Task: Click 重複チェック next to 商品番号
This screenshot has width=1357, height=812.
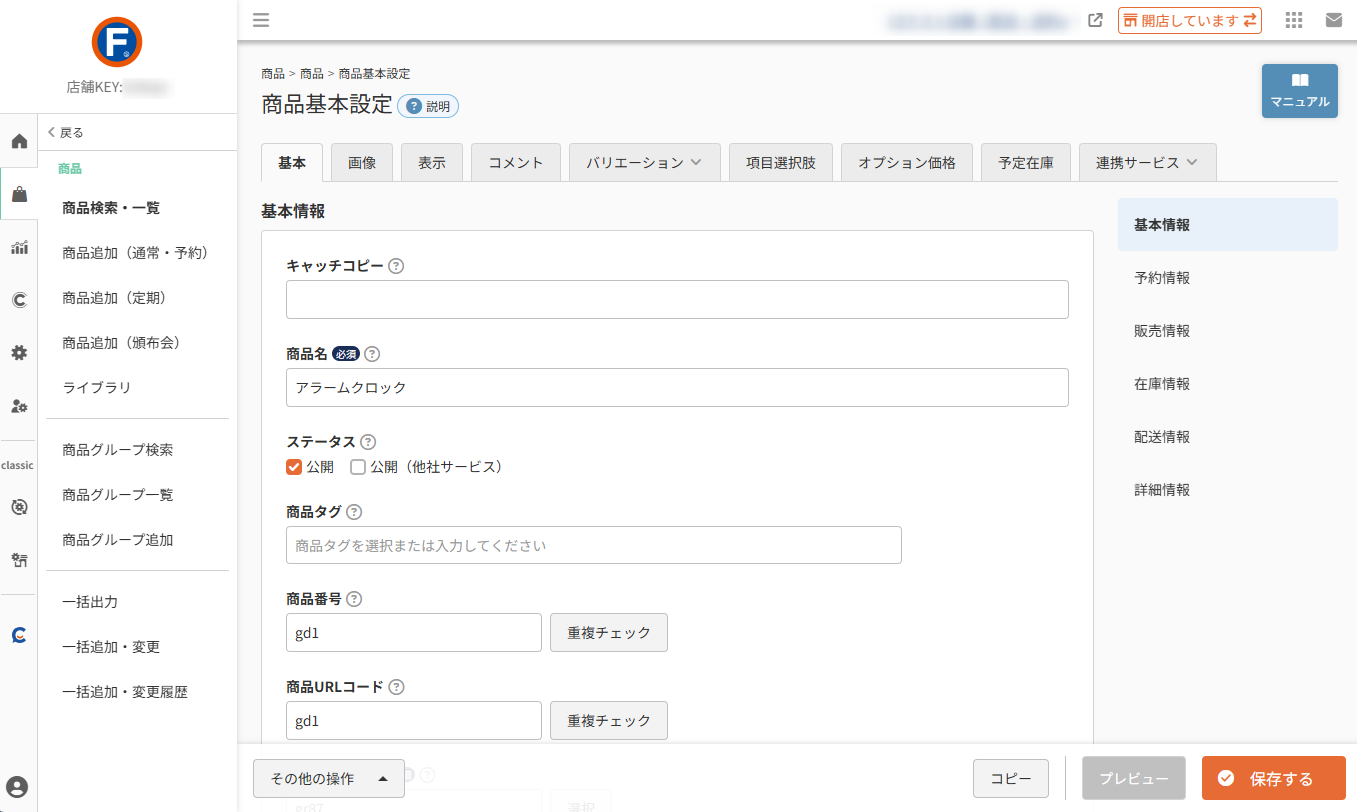Action: tap(609, 633)
